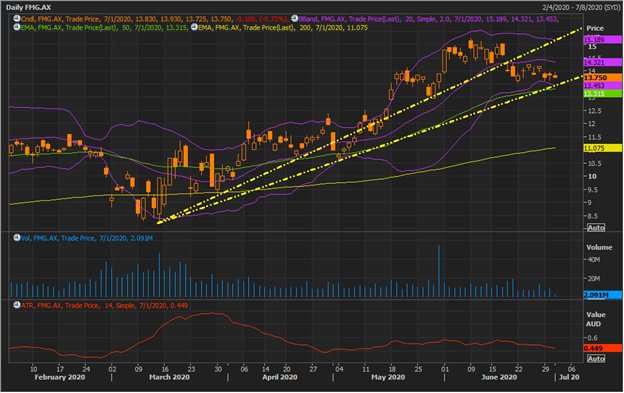
Task: Click the February 2020 month label
Action: tap(60, 377)
